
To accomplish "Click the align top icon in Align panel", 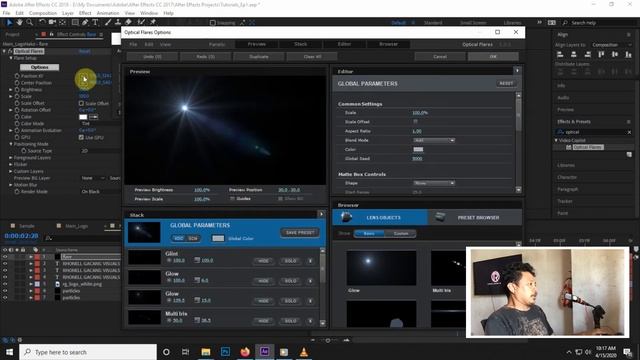I will [x=601, y=54].
